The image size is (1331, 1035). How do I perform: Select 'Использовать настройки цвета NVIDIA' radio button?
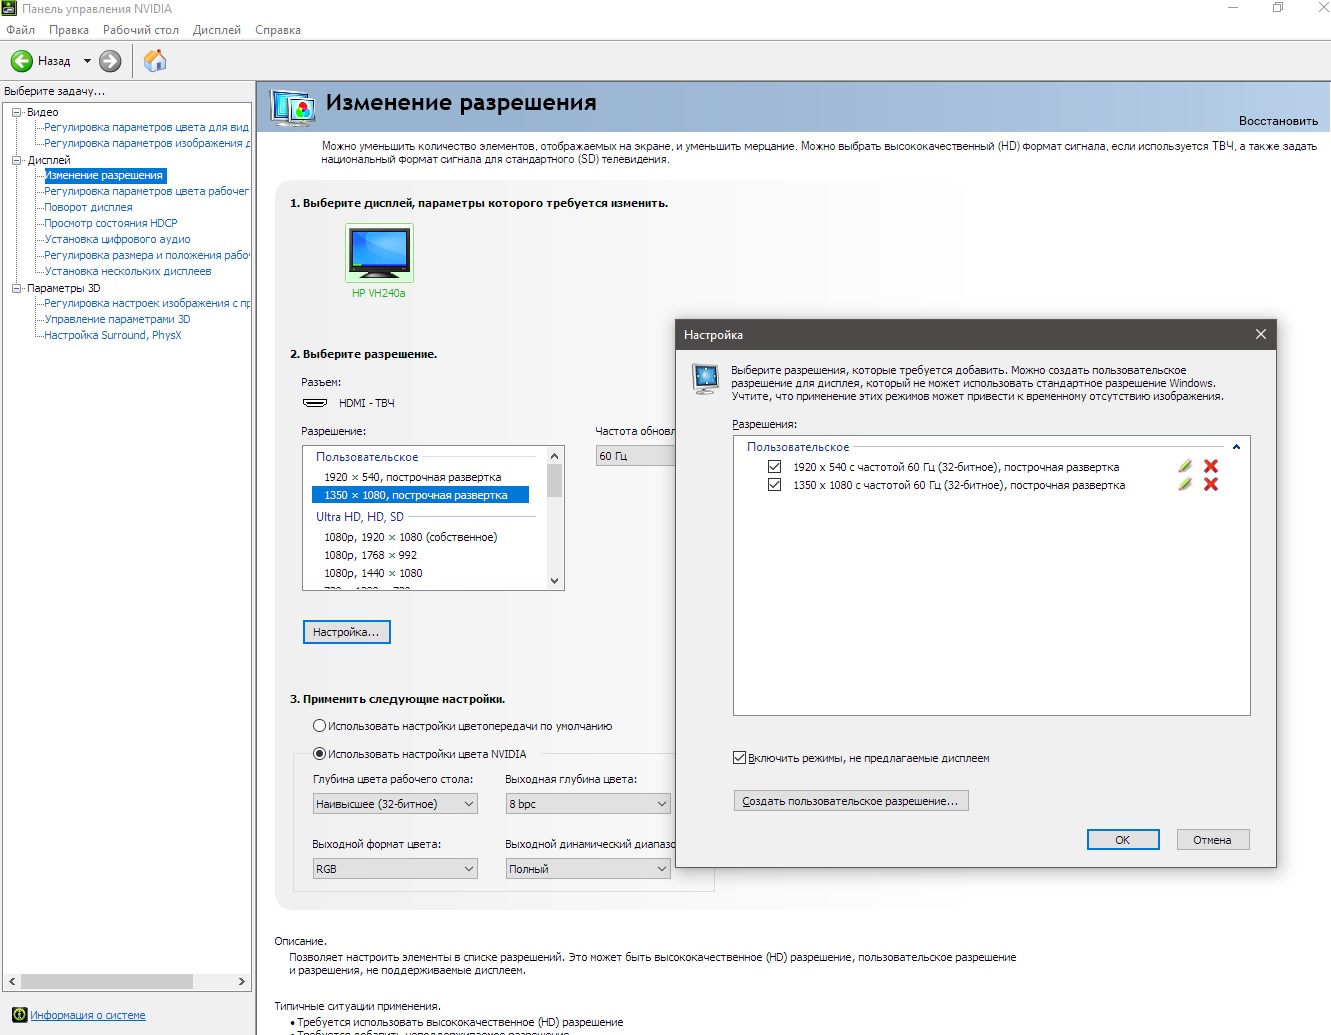320,754
